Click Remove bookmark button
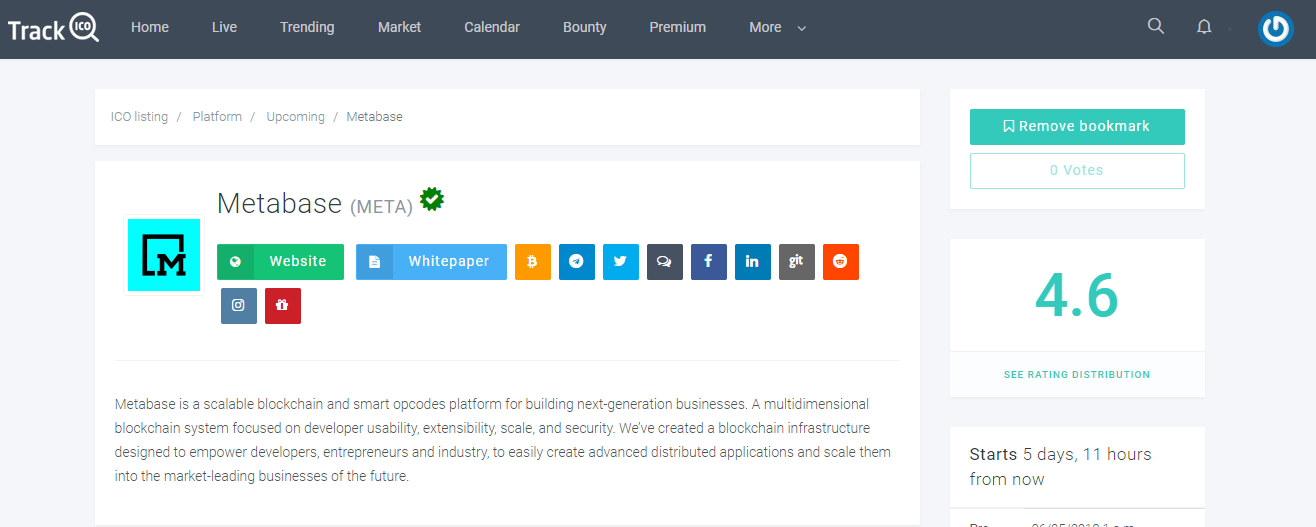1316x527 pixels. [x=1077, y=127]
